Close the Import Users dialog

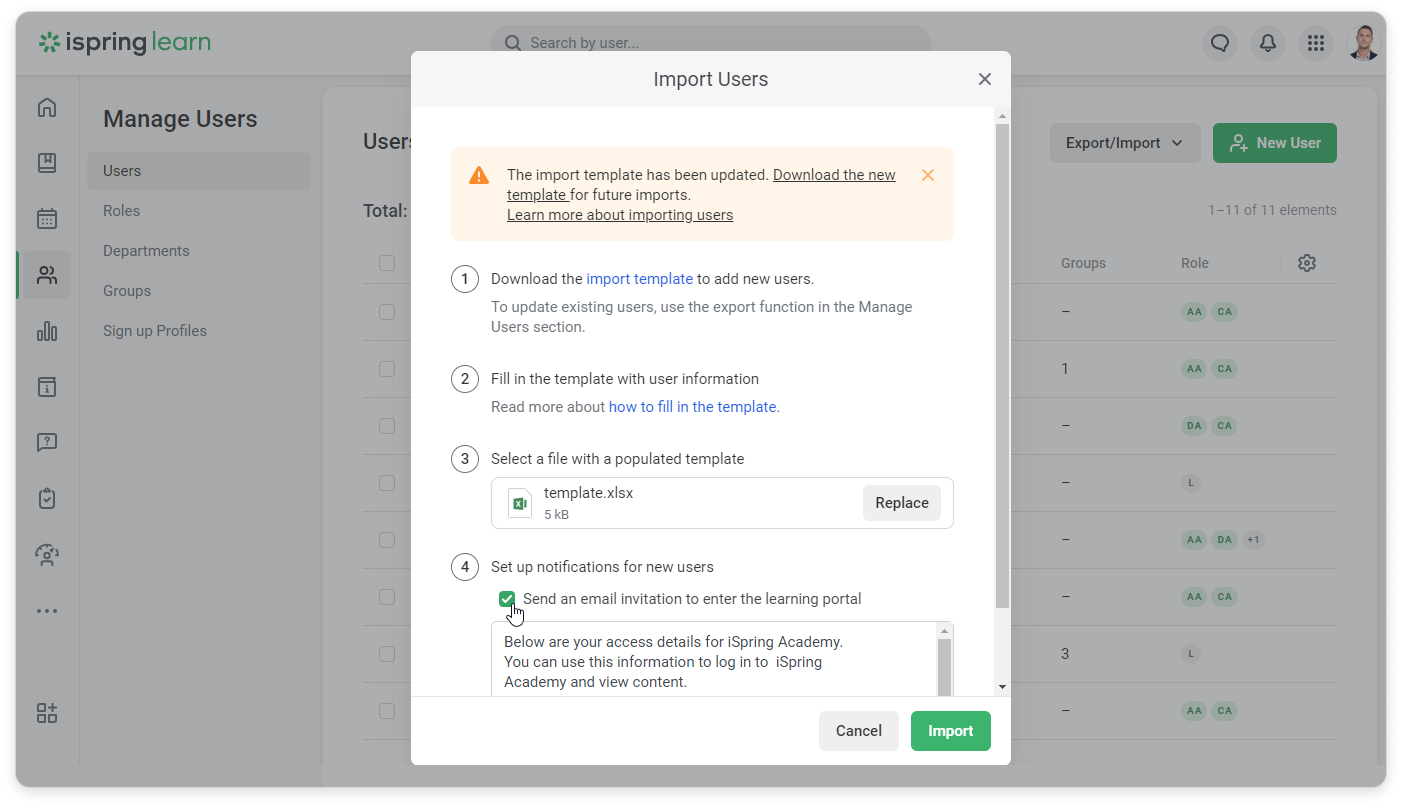coord(985,79)
